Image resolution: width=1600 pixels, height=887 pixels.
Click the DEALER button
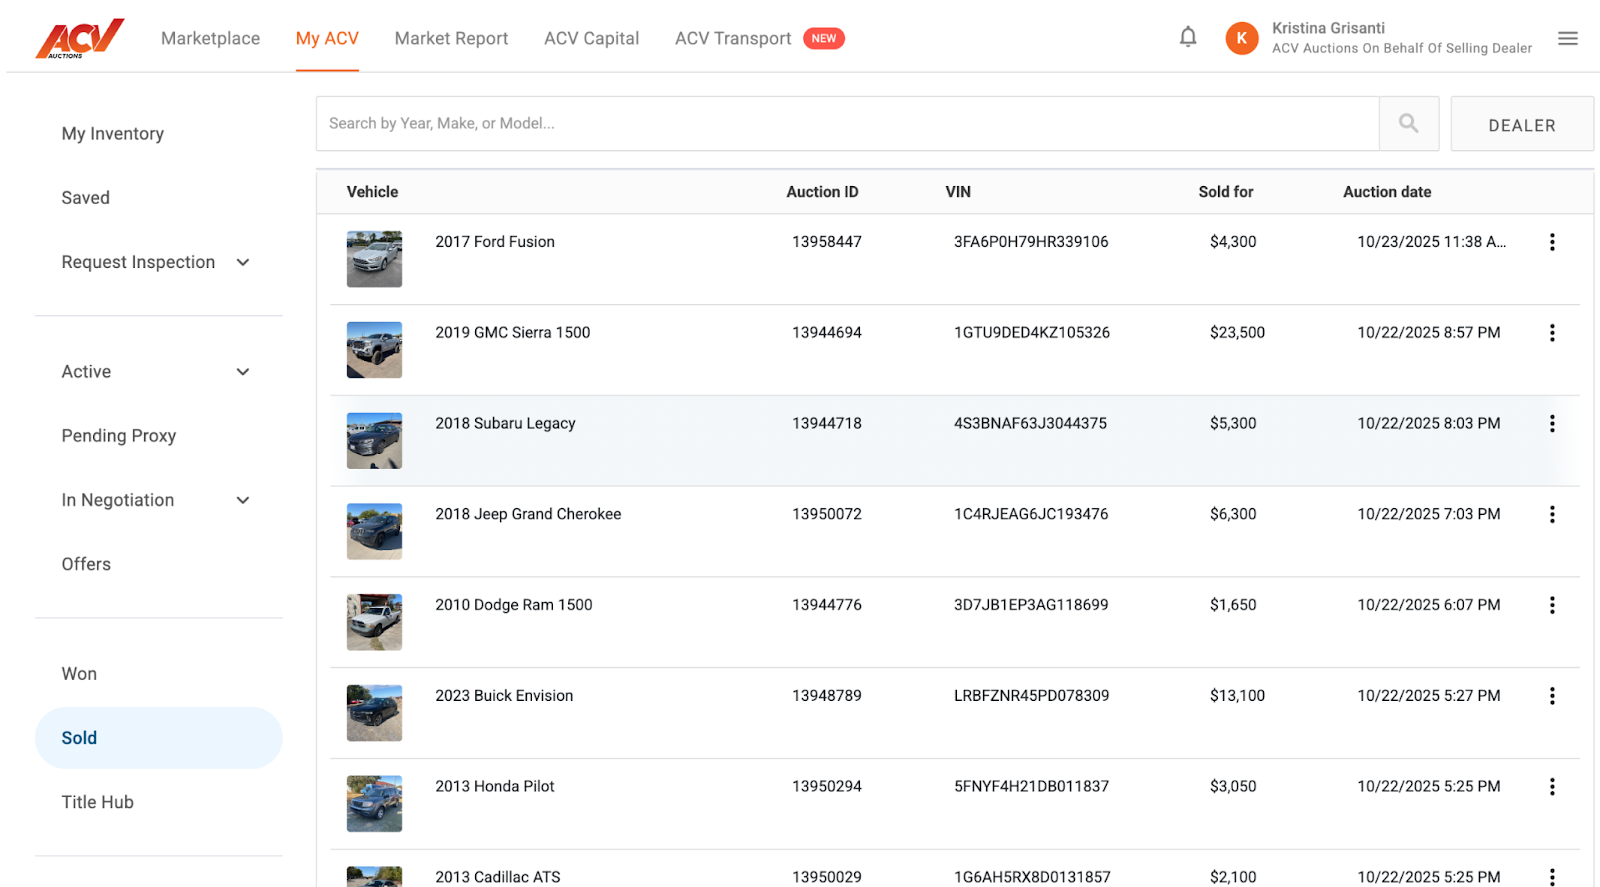(x=1522, y=124)
